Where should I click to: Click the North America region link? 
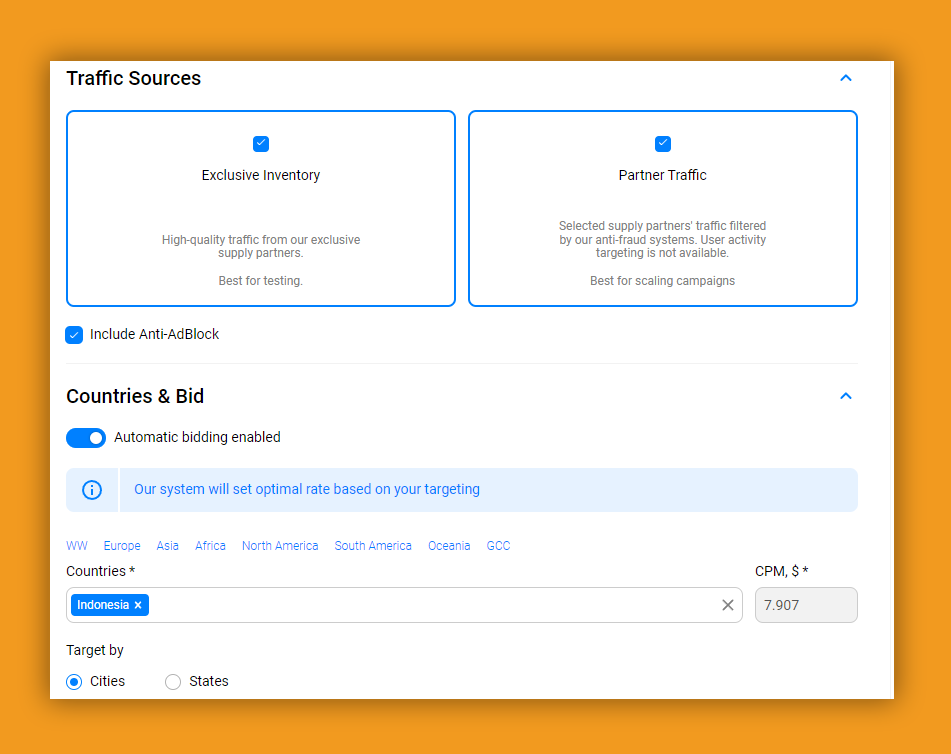(280, 546)
